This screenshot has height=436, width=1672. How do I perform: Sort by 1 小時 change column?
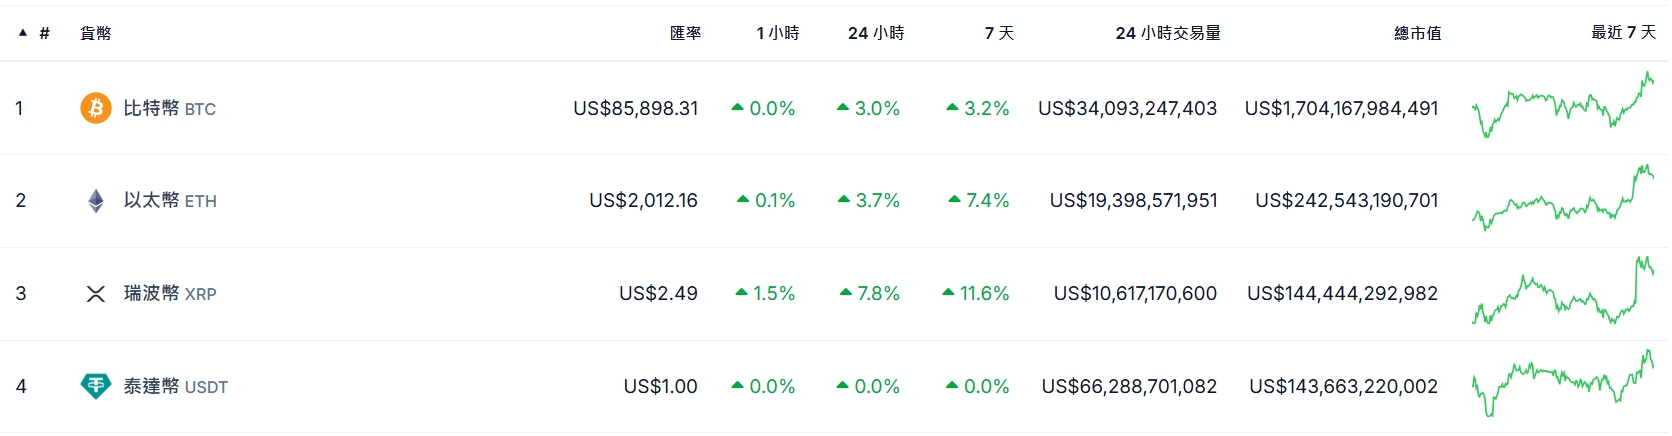(777, 33)
